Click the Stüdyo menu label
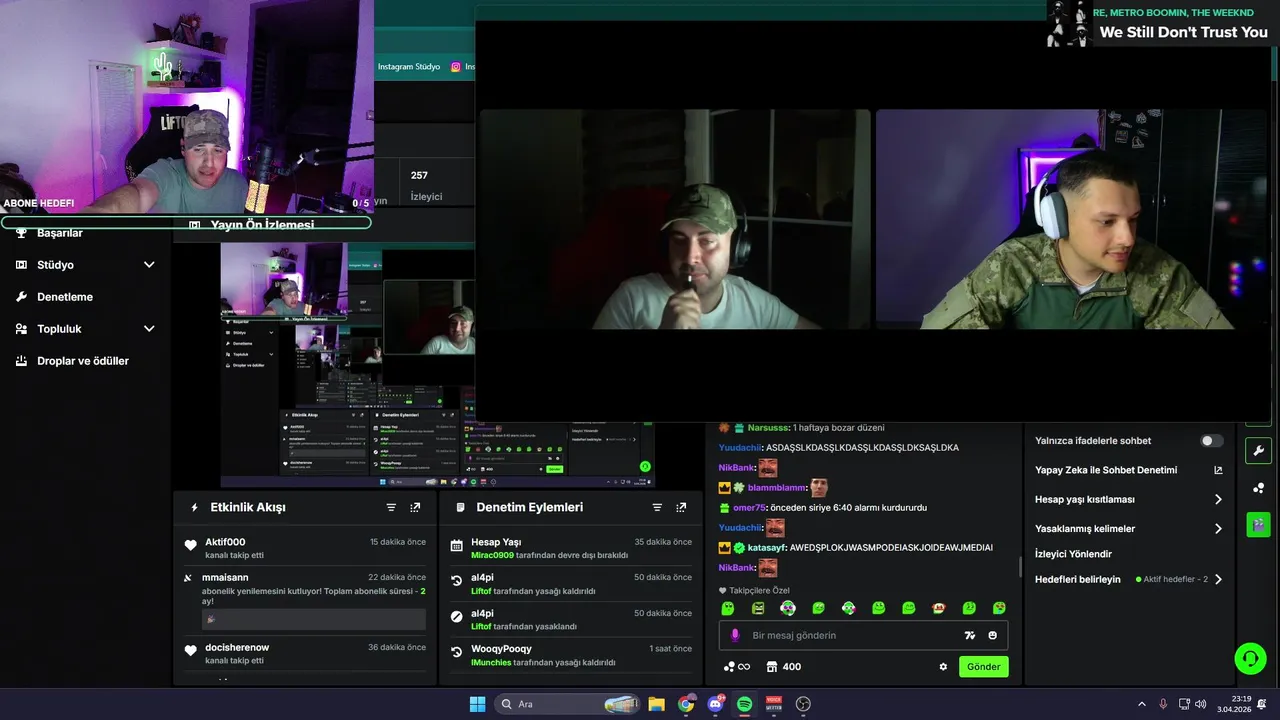This screenshot has height=720, width=1280. point(55,265)
